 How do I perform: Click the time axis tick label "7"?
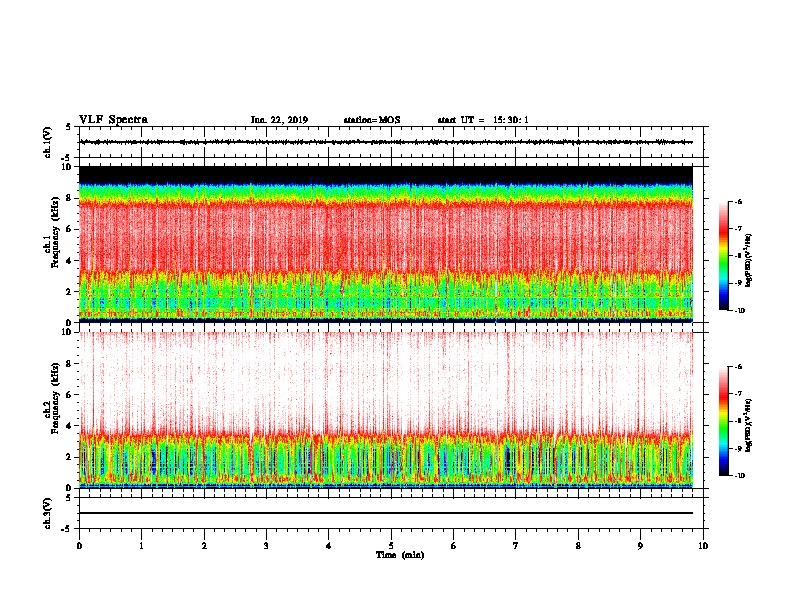[516, 546]
